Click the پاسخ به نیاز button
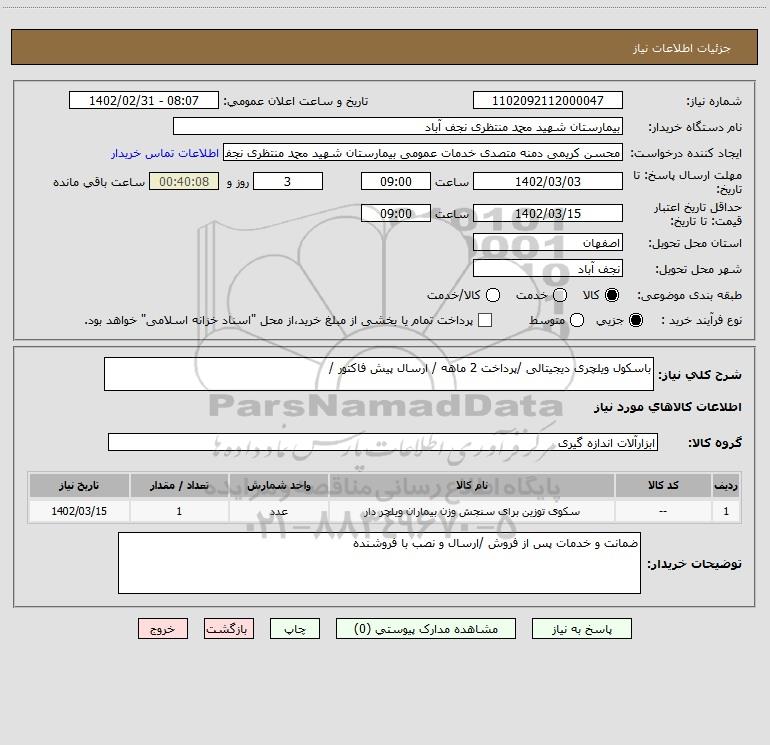This screenshot has height=745, width=770. (x=581, y=629)
